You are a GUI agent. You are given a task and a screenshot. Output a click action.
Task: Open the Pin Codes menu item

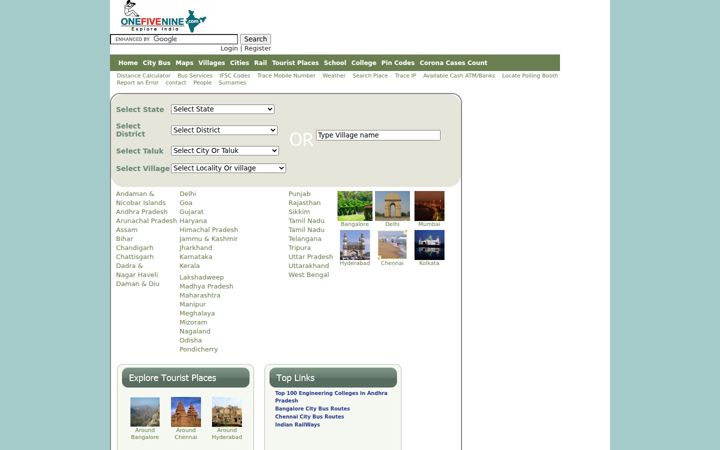point(398,63)
